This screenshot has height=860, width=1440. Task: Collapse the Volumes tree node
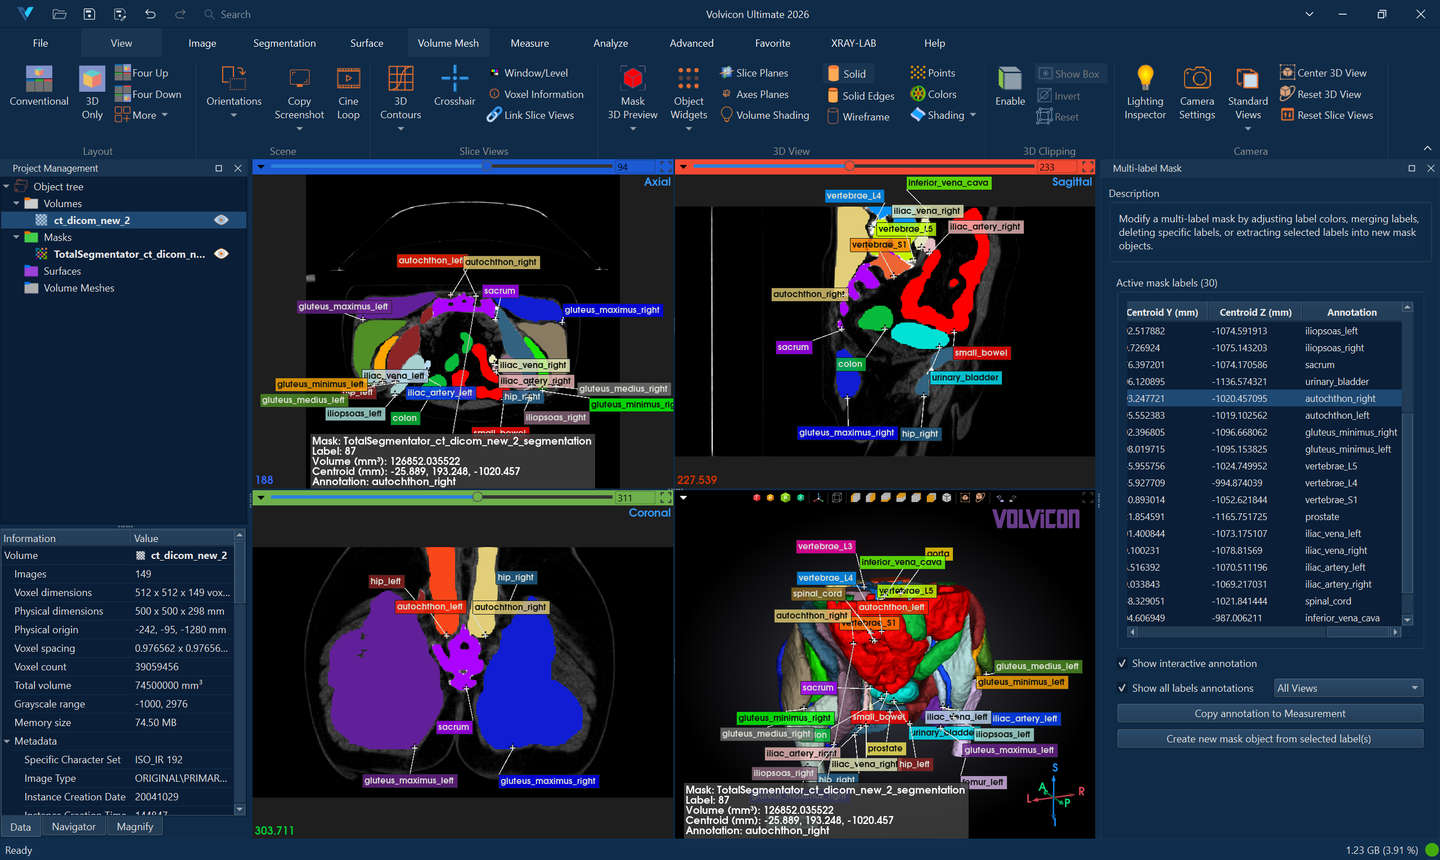(17, 203)
